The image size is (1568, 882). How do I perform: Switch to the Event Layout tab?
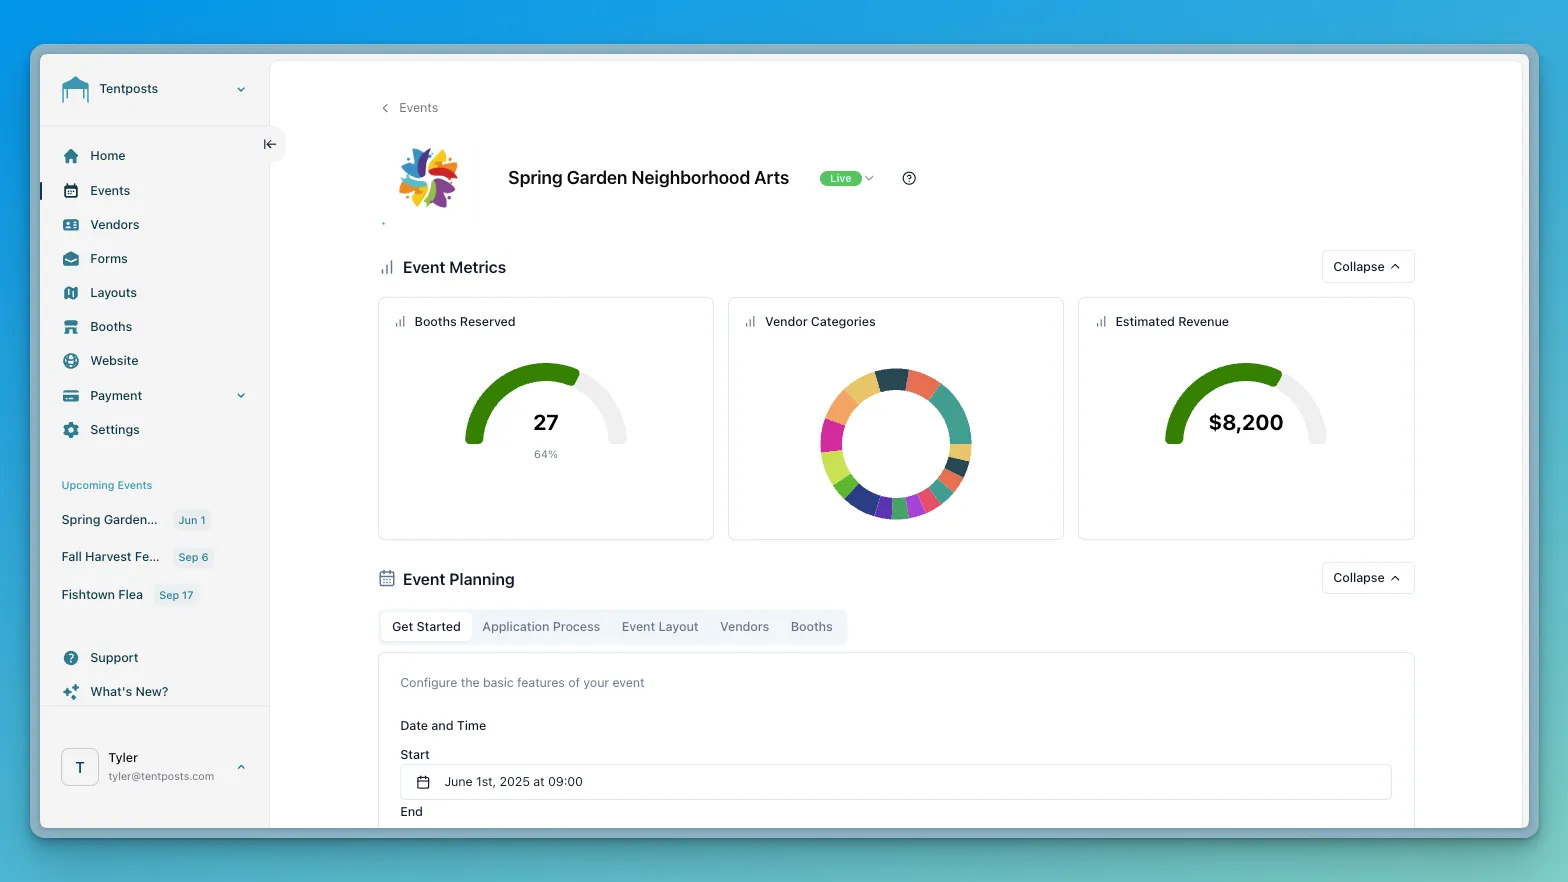click(x=660, y=627)
